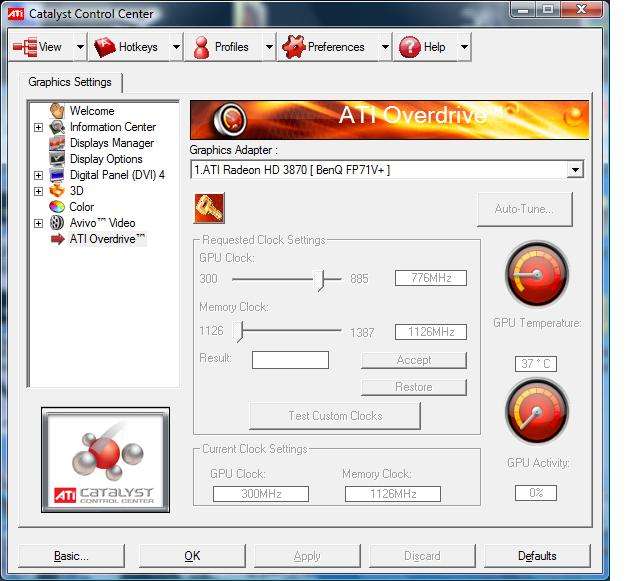Click the GPU Activity gauge
This screenshot has width=640, height=581.
[537, 412]
